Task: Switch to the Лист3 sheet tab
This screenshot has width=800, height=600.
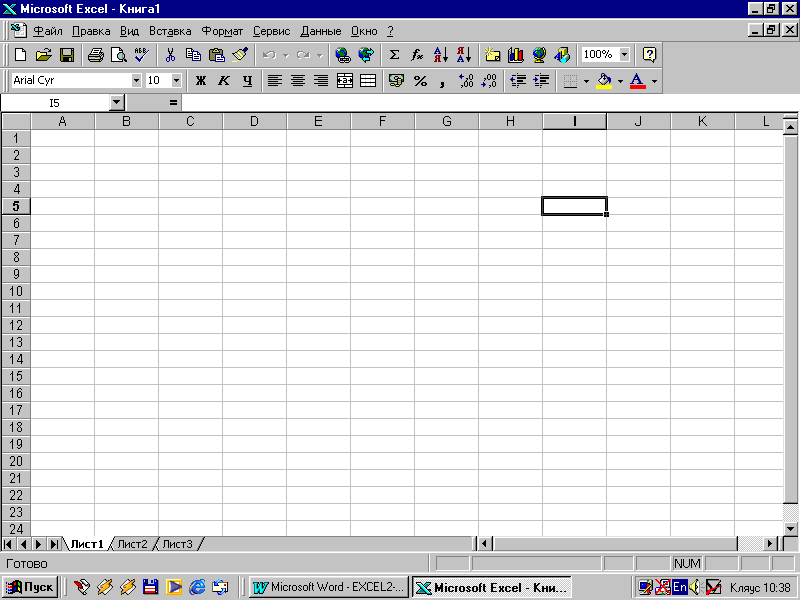Action: tap(177, 544)
